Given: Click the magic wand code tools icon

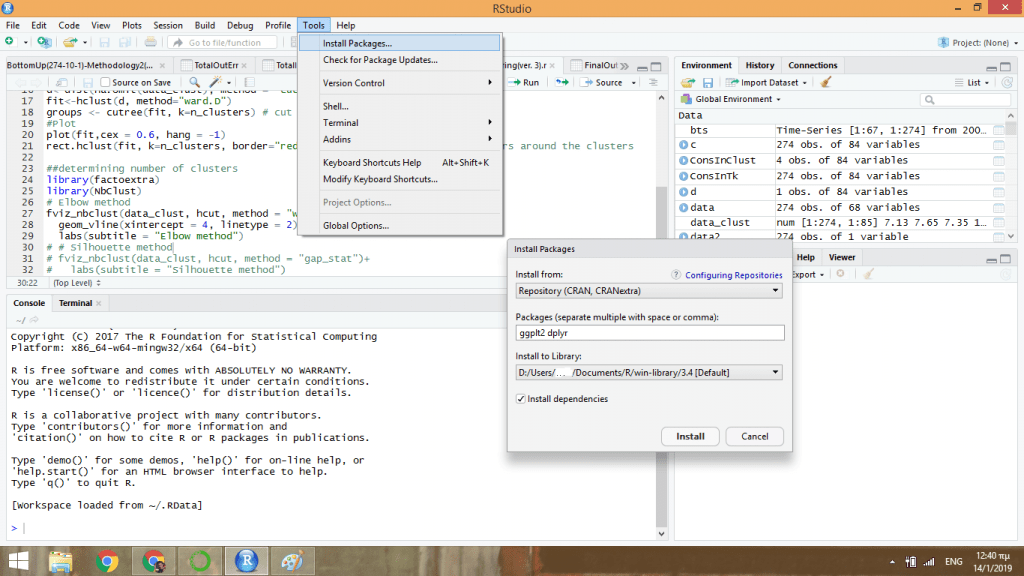Looking at the screenshot, I should [x=215, y=82].
